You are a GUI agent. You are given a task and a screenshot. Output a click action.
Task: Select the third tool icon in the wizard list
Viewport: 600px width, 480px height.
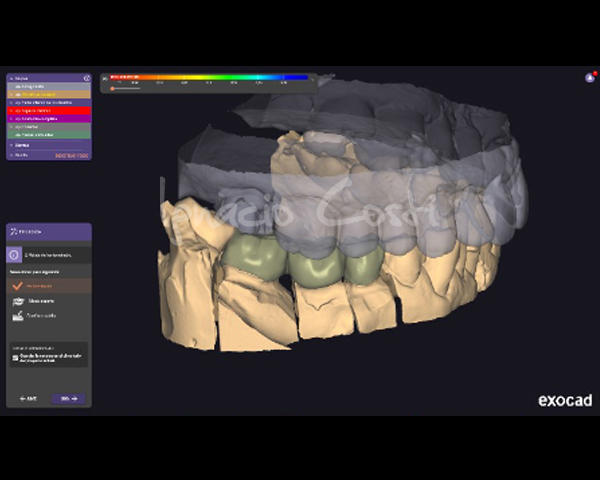pos(17,315)
